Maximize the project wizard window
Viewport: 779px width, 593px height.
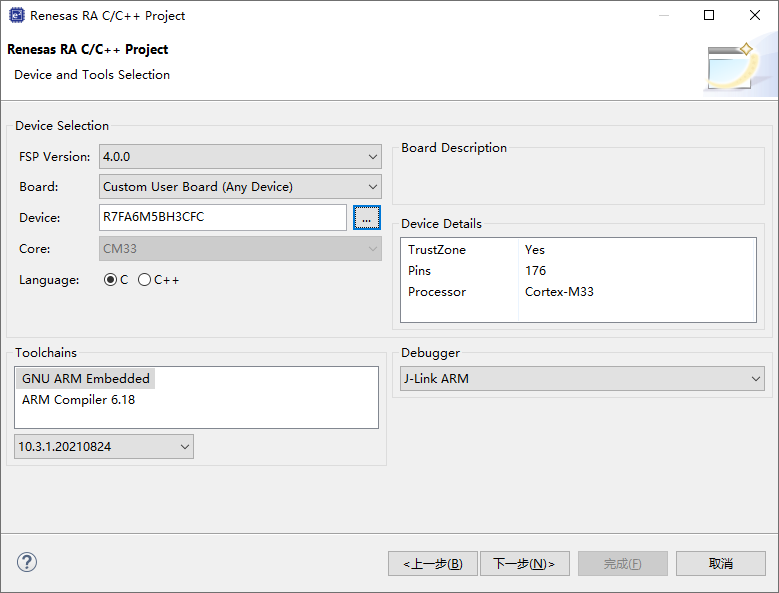click(709, 15)
